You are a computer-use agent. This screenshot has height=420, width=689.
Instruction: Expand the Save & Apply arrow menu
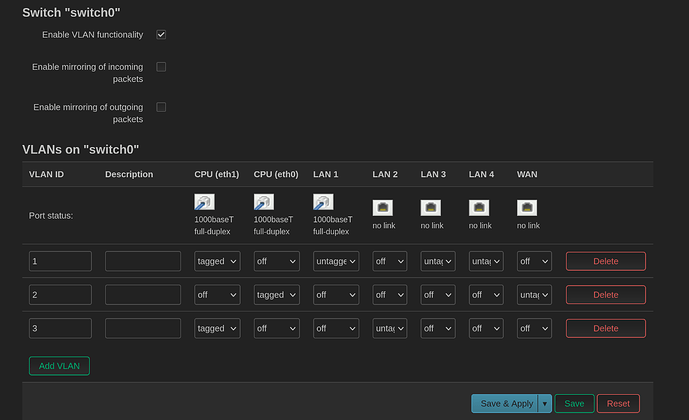(545, 403)
